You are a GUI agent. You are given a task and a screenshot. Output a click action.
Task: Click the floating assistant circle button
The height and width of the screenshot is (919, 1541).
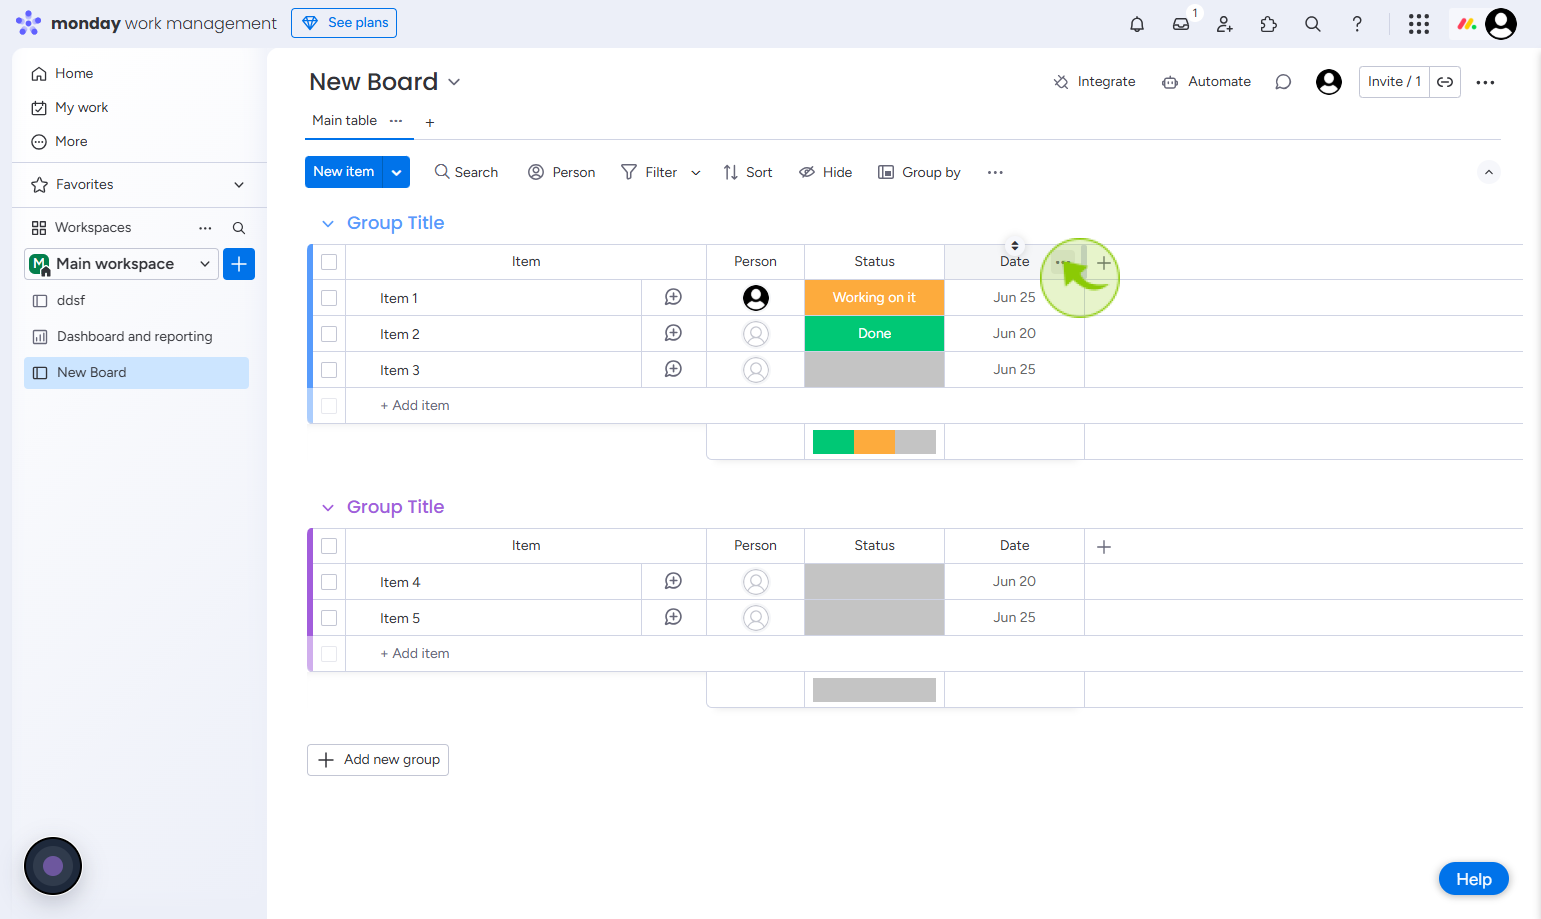[53, 866]
